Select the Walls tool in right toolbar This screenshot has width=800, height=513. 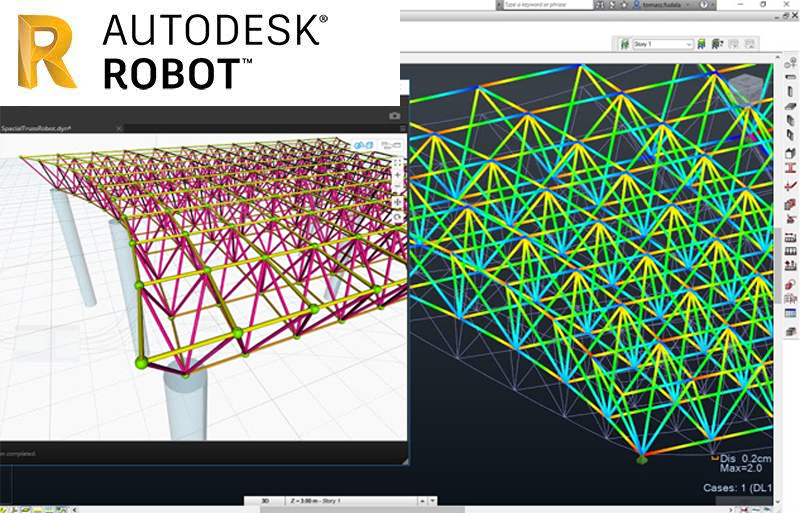click(790, 120)
